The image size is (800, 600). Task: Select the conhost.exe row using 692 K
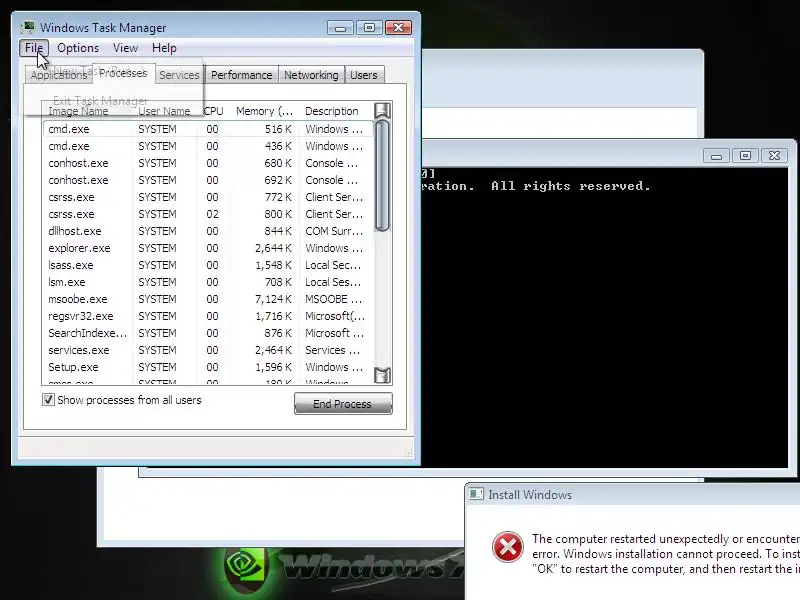208,180
